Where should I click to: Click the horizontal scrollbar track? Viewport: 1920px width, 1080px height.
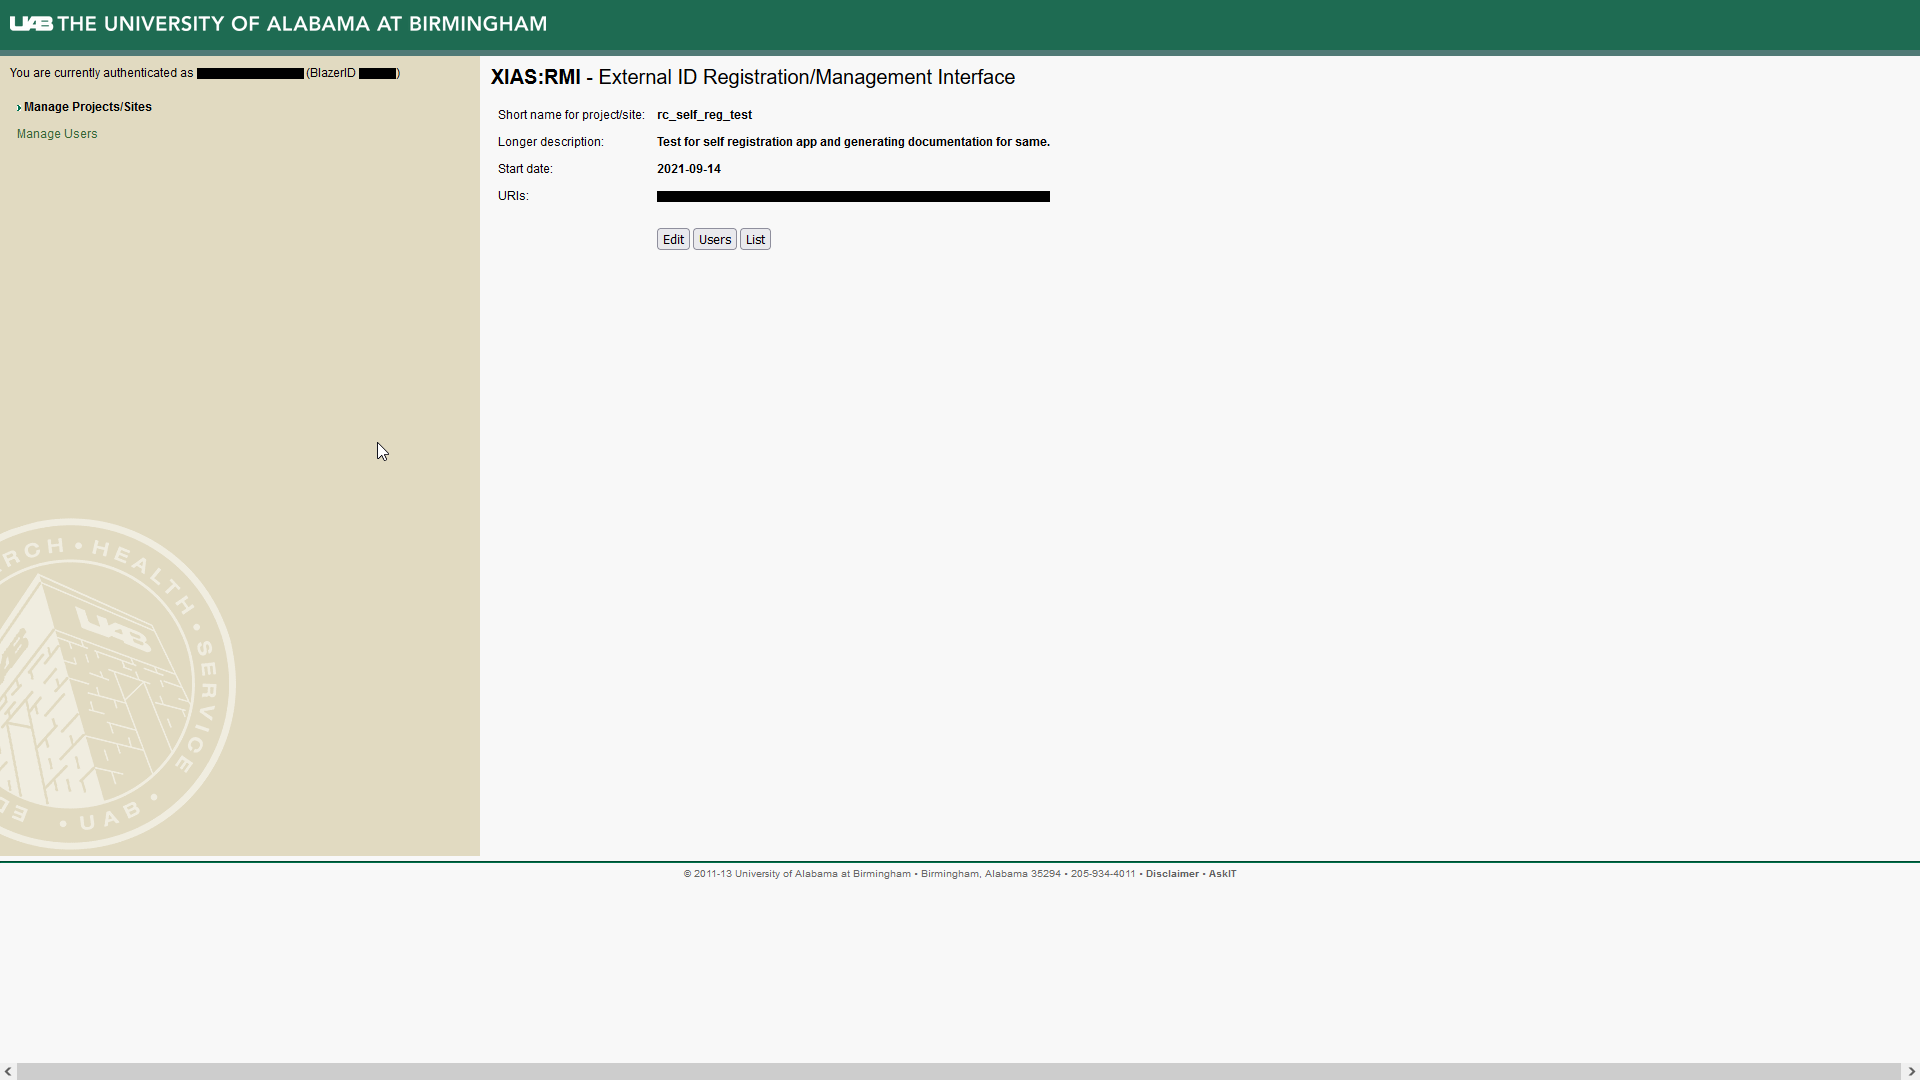click(959, 1071)
